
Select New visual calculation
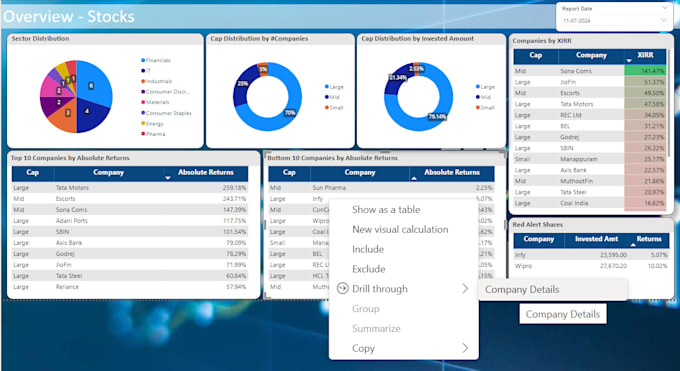point(400,230)
